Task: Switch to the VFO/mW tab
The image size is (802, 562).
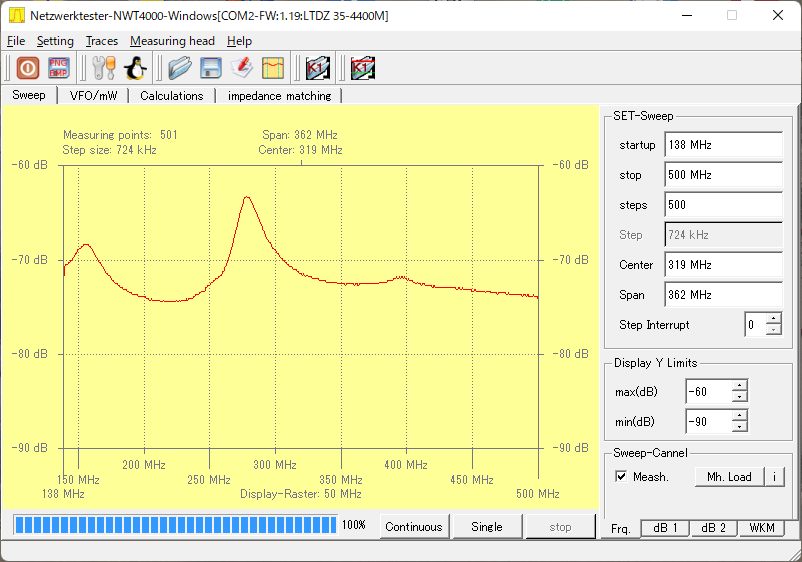Action: point(94,96)
